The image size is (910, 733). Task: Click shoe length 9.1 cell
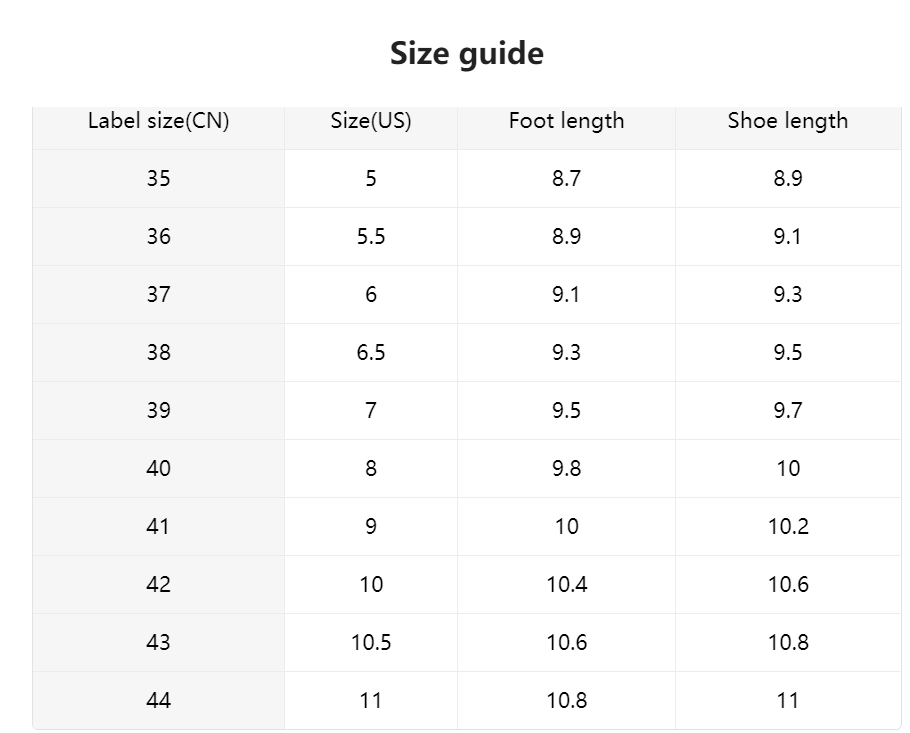click(788, 237)
